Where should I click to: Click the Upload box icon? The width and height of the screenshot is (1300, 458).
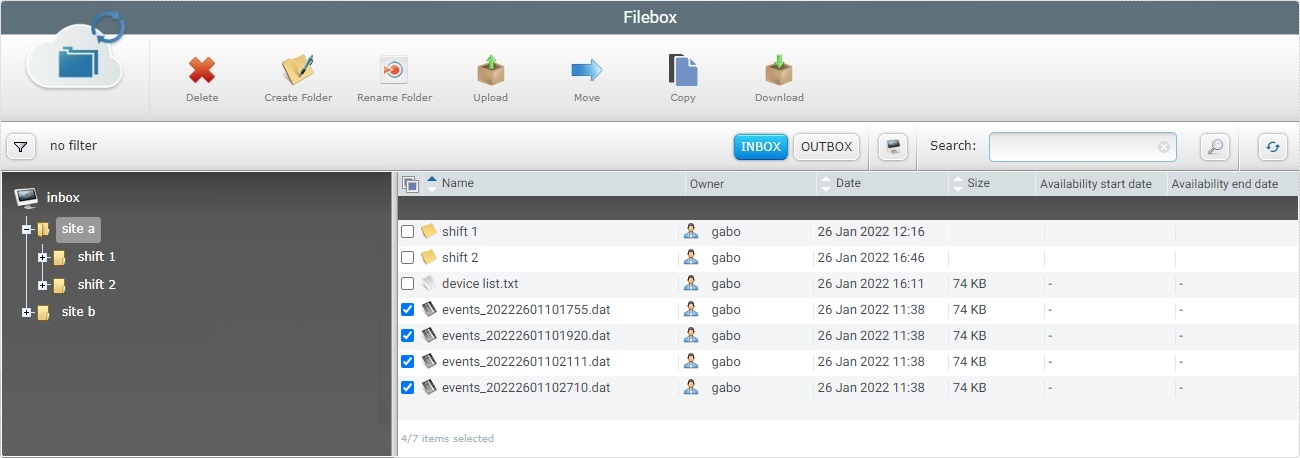point(490,69)
